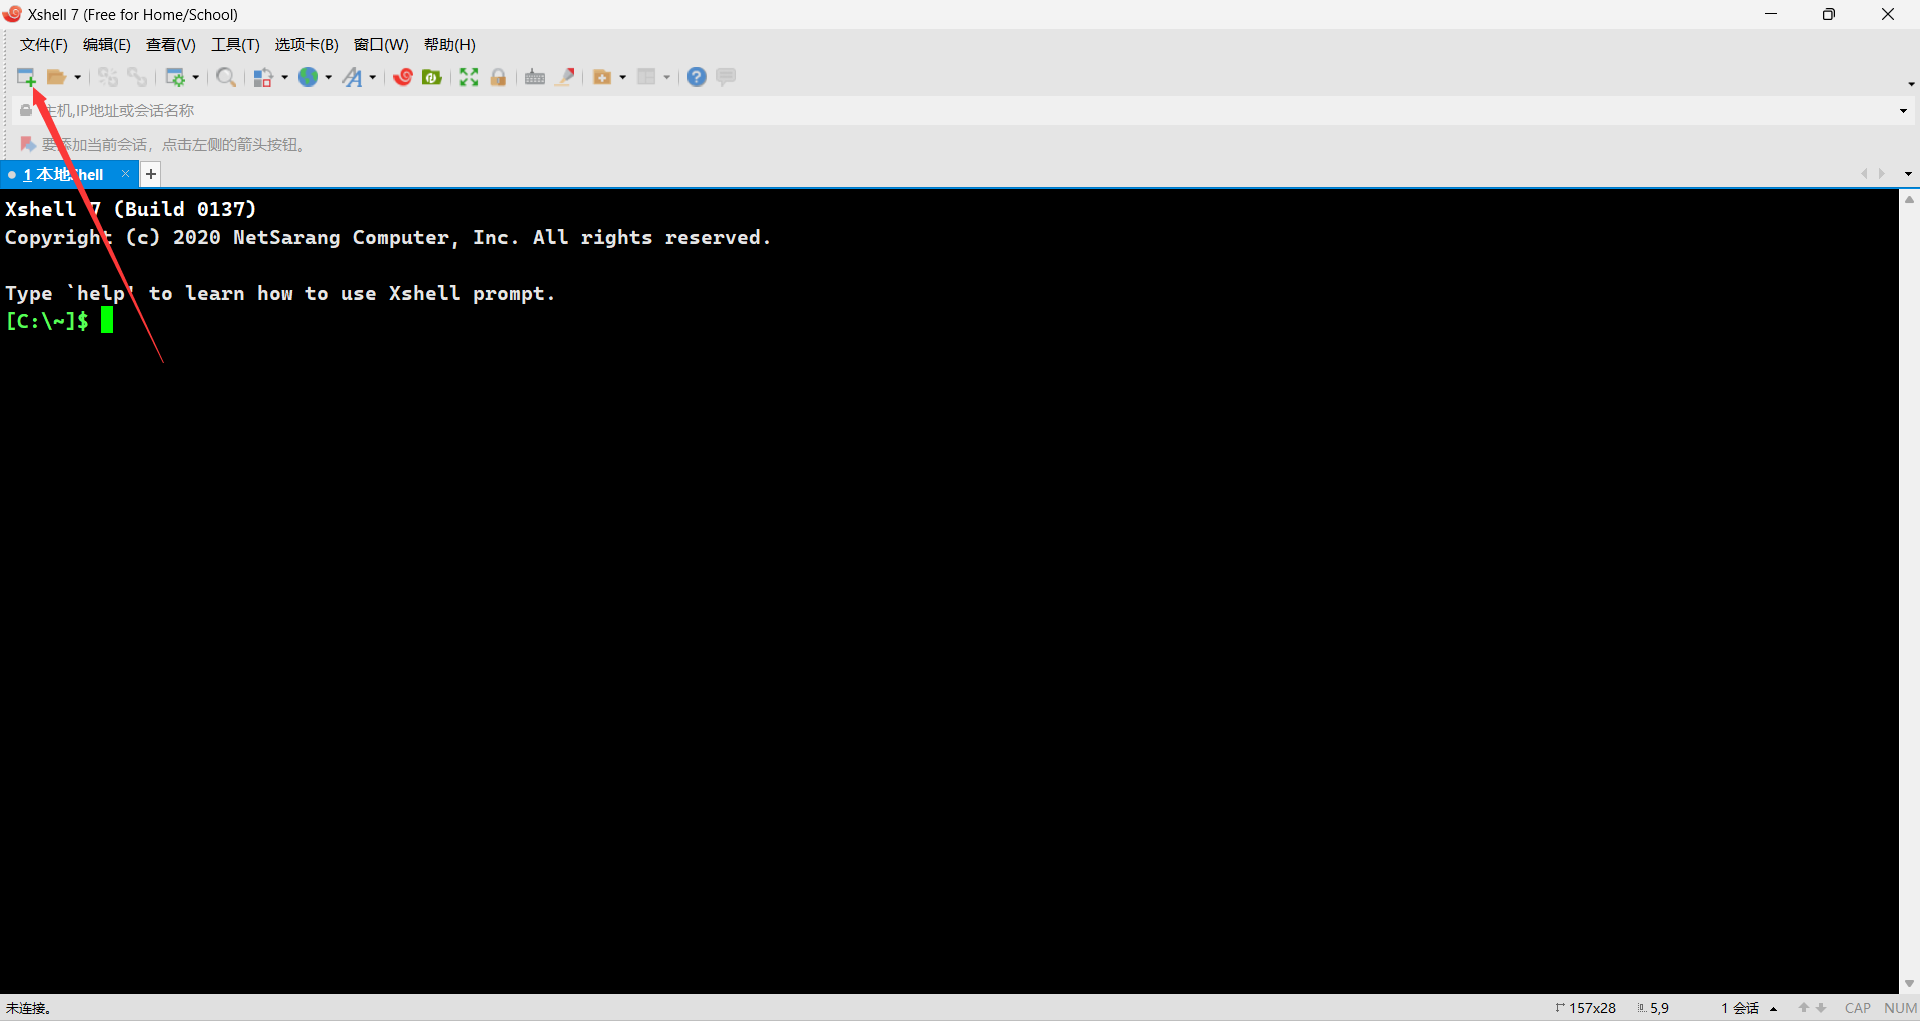Click the '1 会话' status bar entry
Screen dimensions: 1920x1021
[x=1740, y=1008]
